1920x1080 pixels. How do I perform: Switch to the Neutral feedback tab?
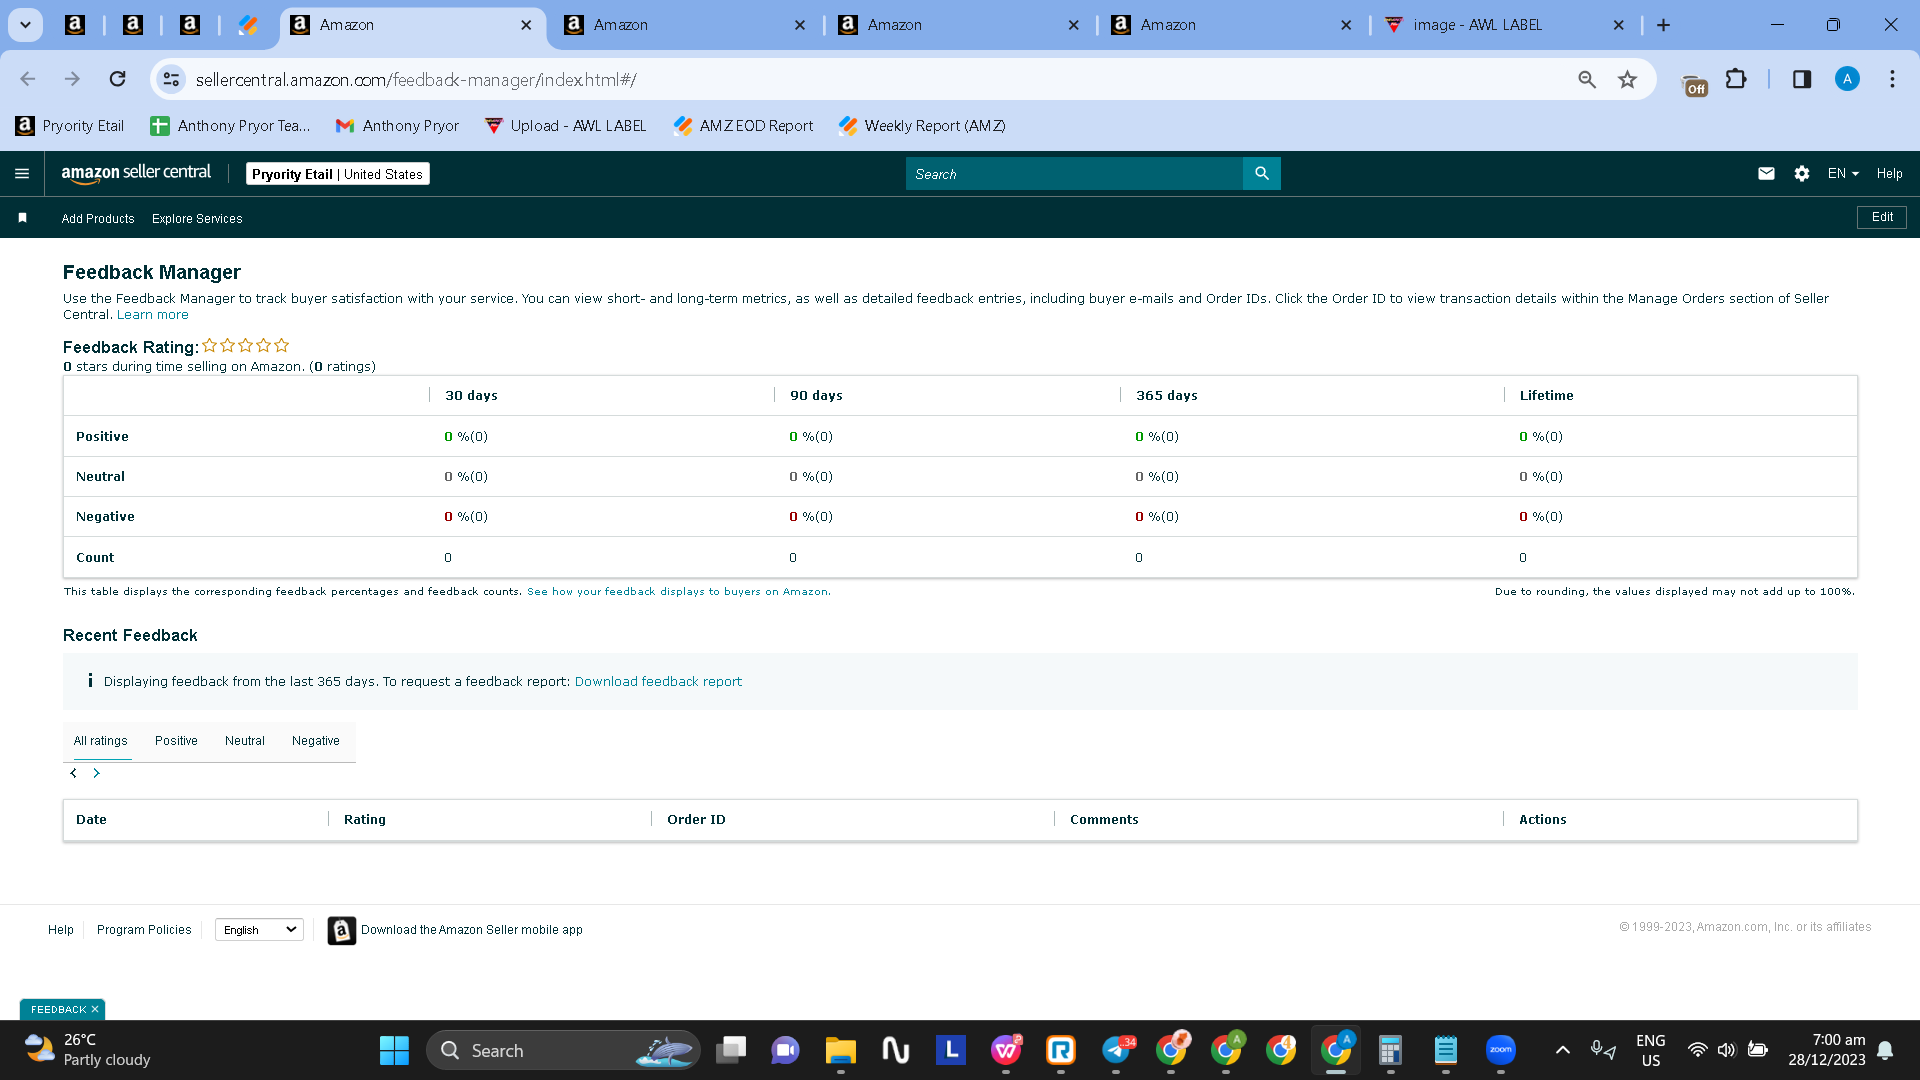(x=245, y=741)
